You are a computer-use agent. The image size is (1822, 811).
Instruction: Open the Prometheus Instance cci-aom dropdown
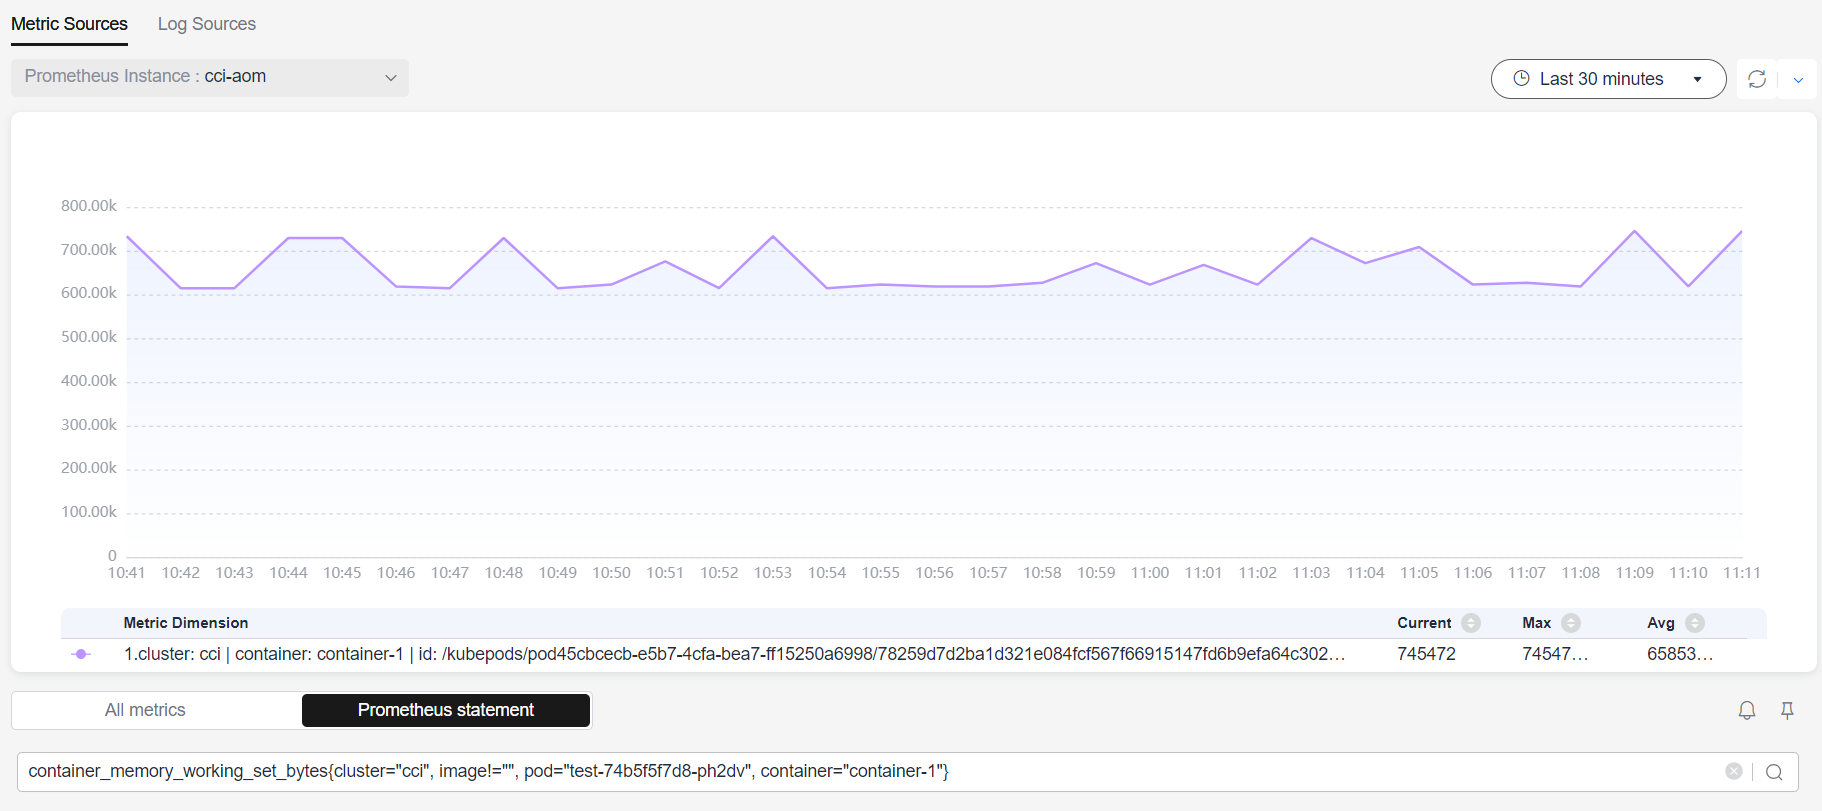[210, 77]
